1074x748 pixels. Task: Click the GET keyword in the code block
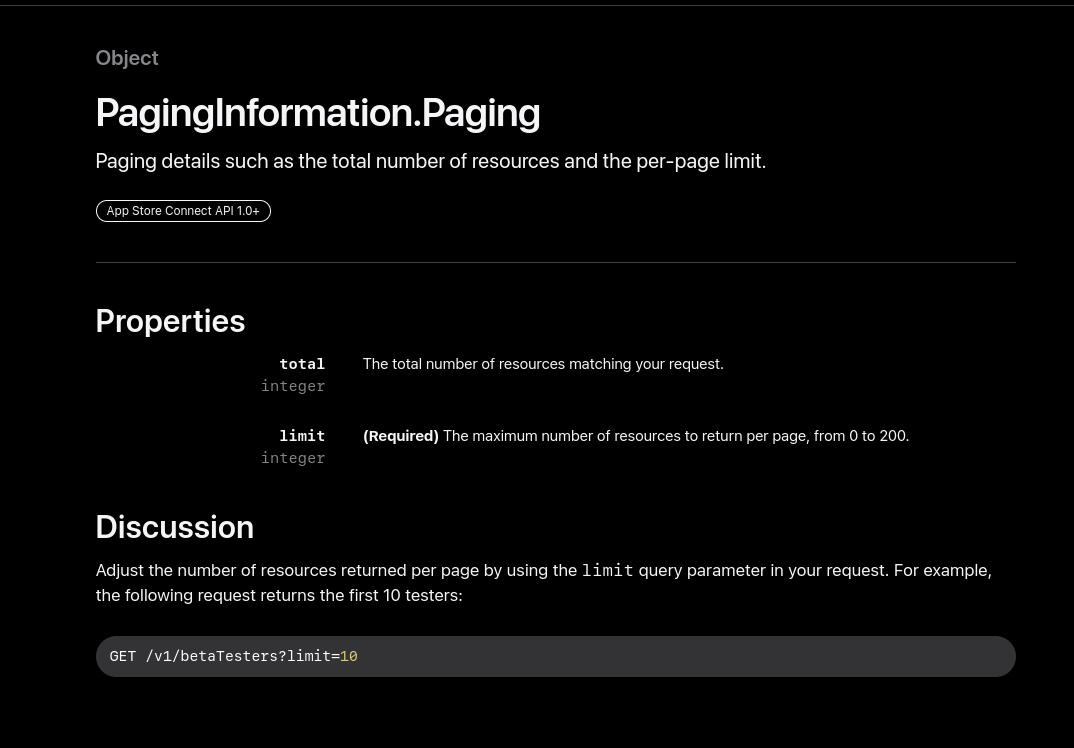(x=122, y=656)
